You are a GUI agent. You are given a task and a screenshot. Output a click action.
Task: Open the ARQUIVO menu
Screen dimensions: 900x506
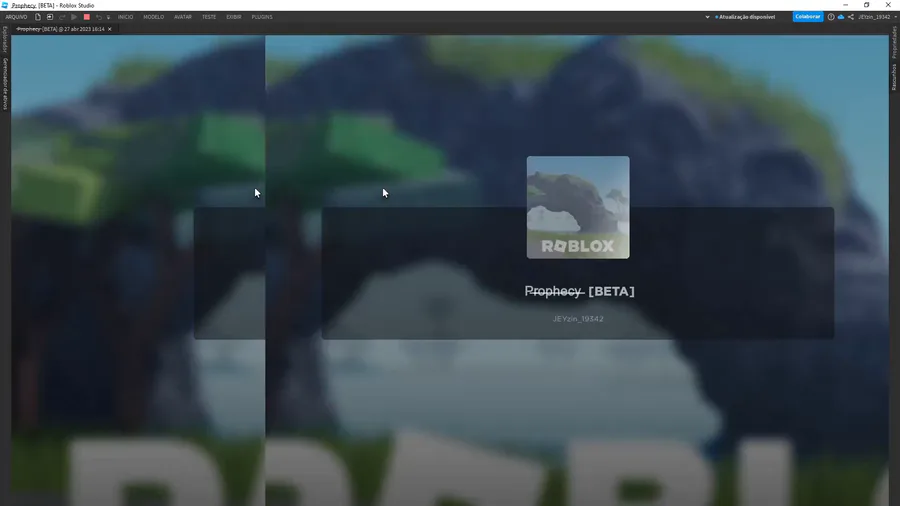coord(16,17)
